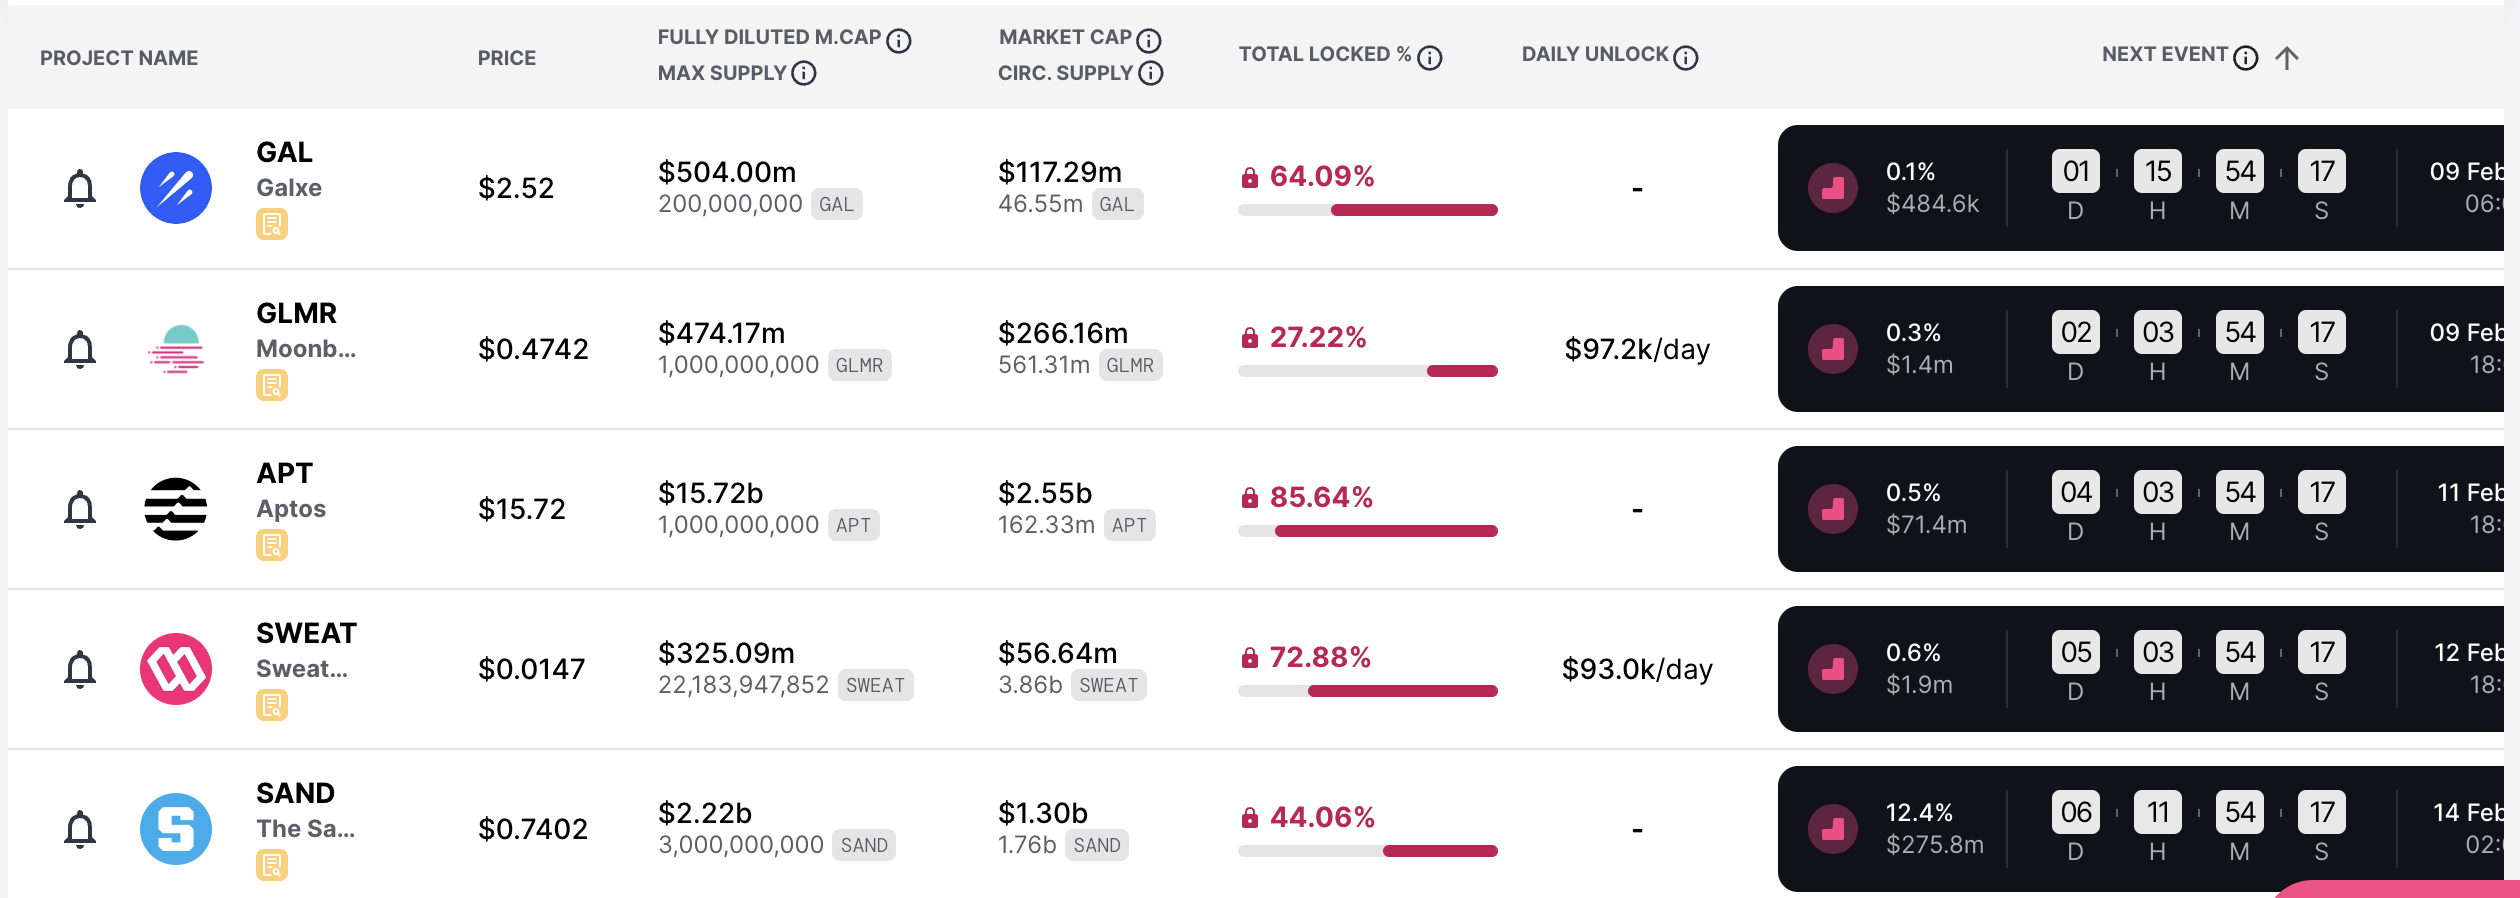
Task: Click the Market Cap column header
Action: pyautogui.click(x=1065, y=37)
